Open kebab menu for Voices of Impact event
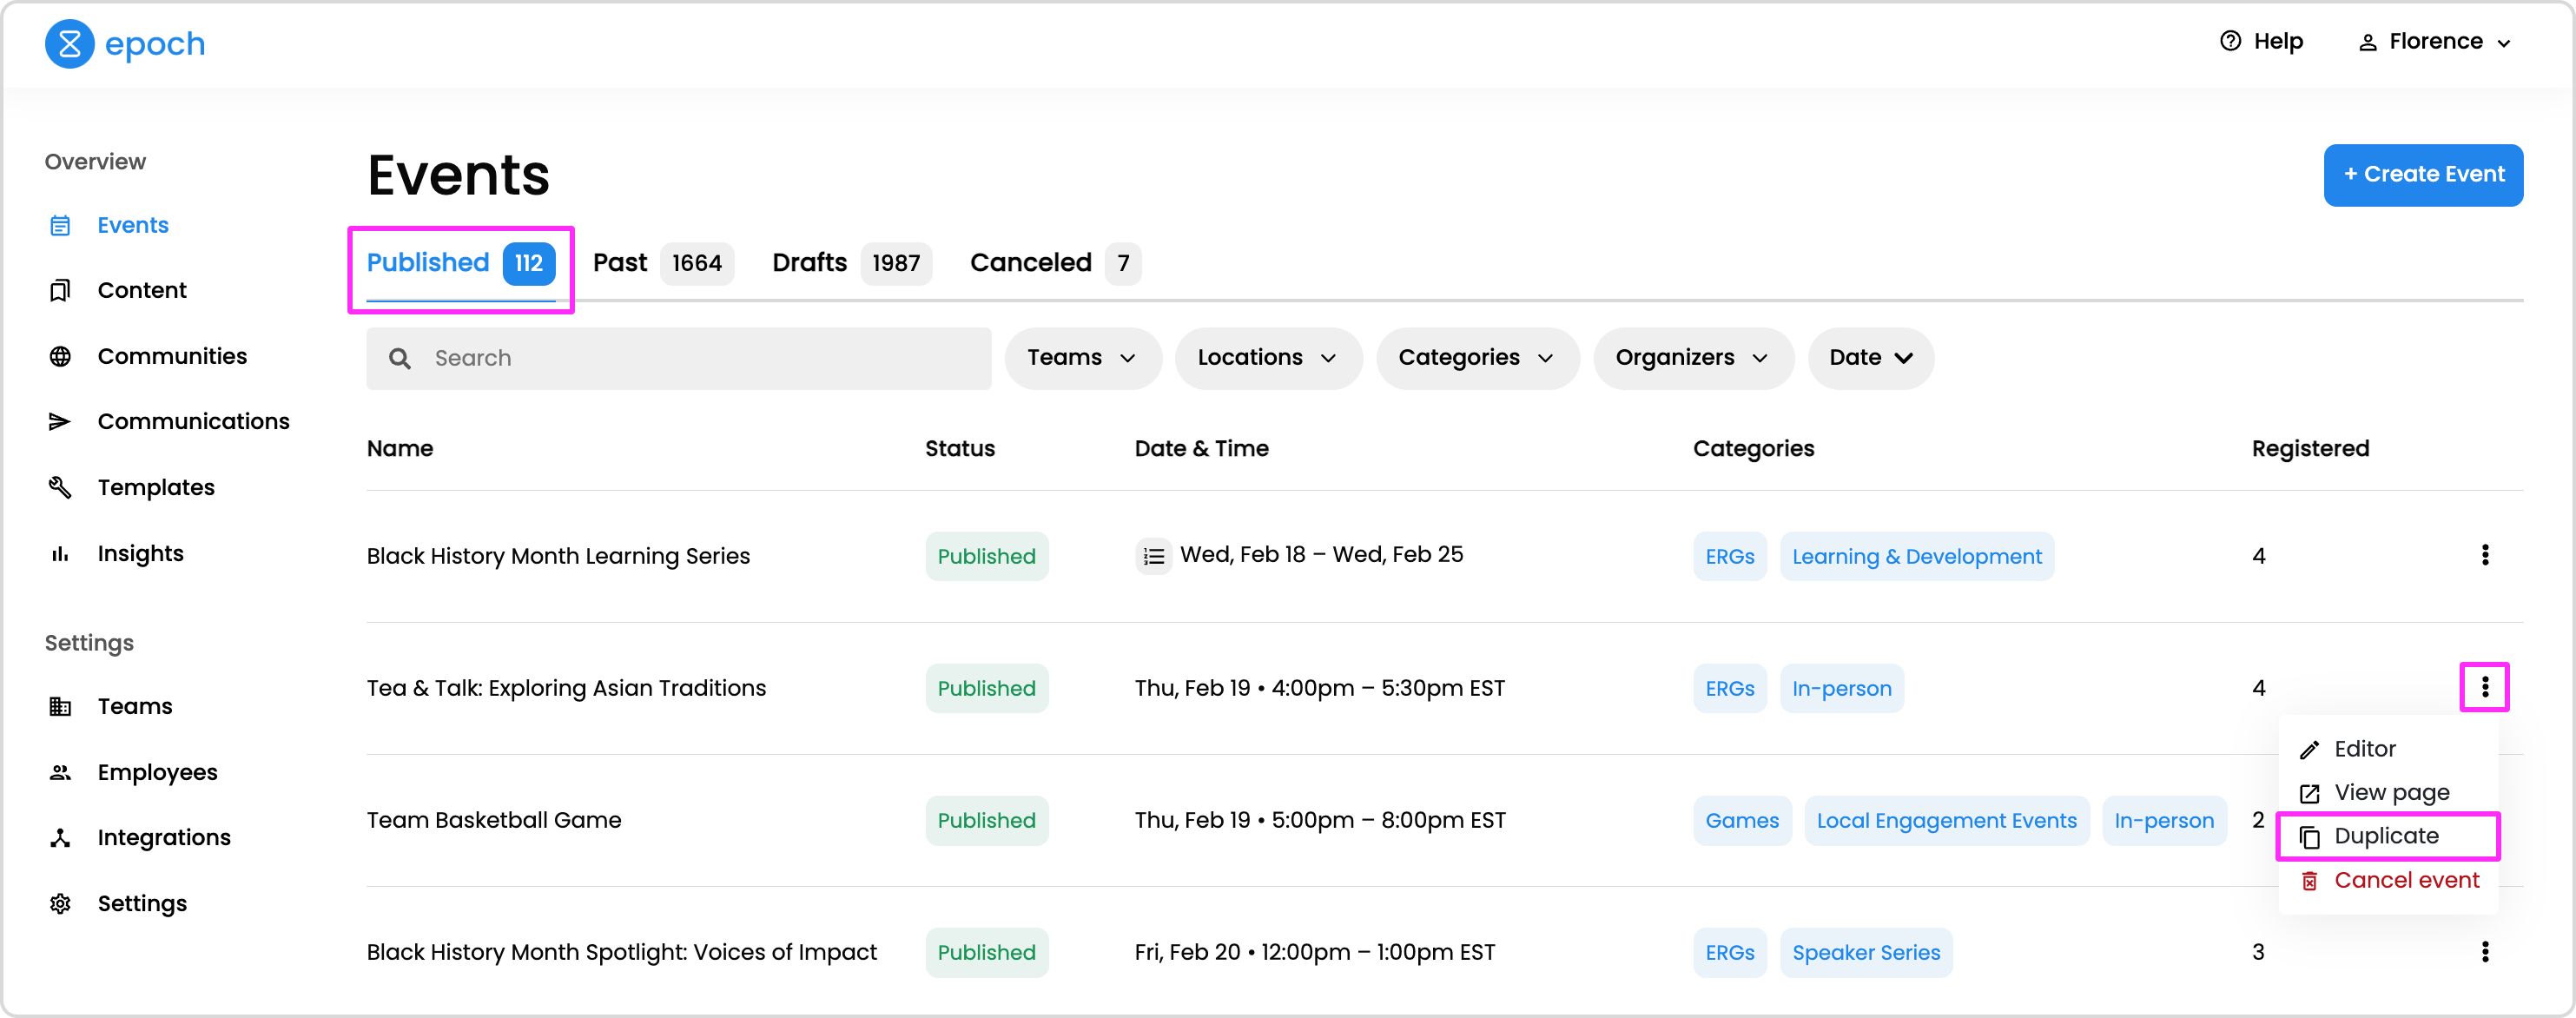 [2484, 951]
